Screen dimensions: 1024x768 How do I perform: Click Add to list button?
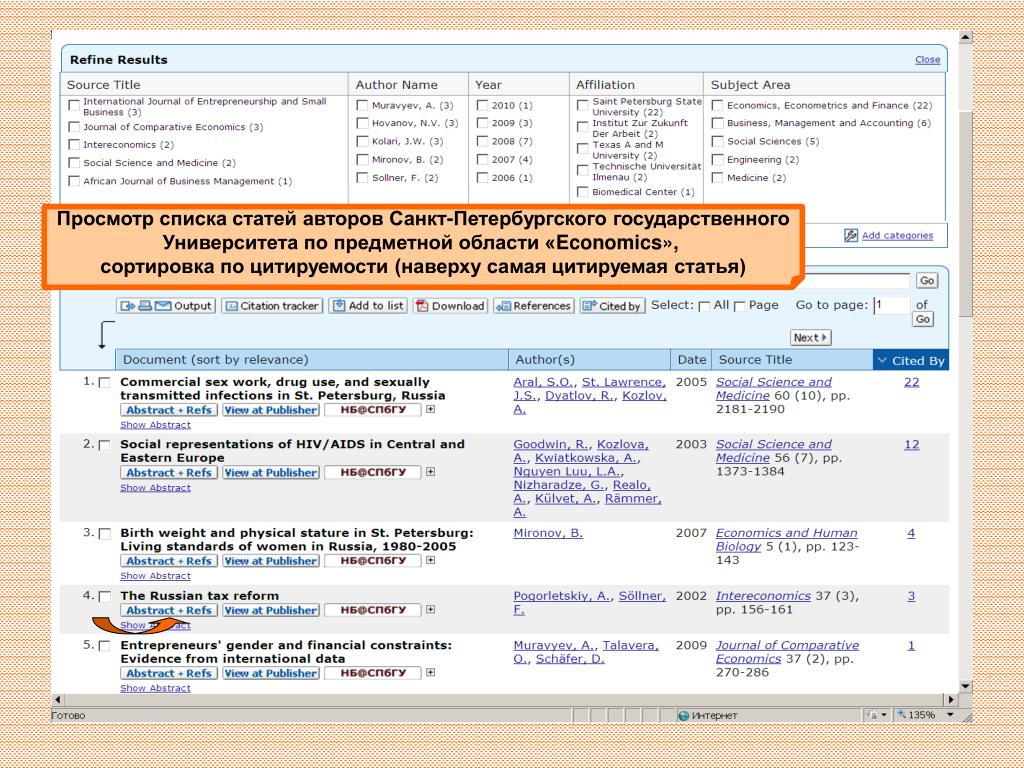coord(368,306)
